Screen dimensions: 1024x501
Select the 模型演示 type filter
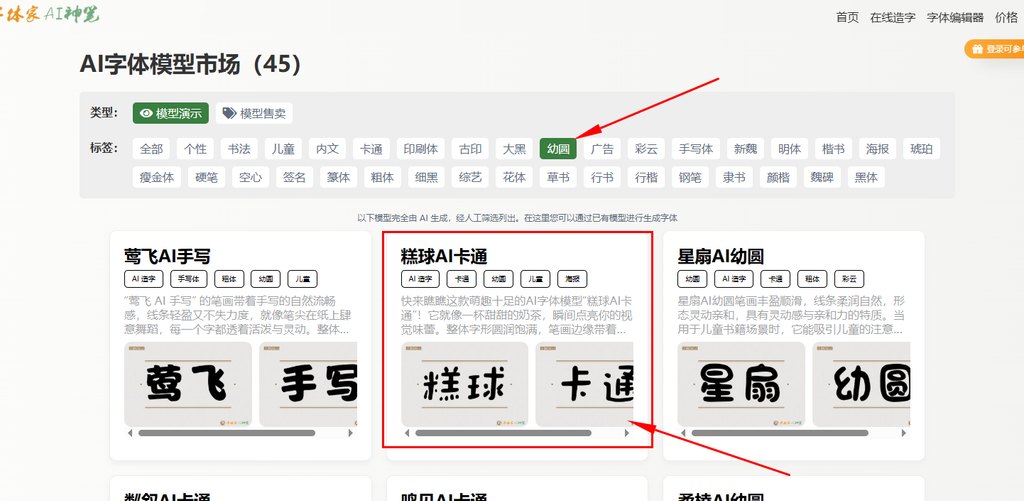(x=171, y=113)
